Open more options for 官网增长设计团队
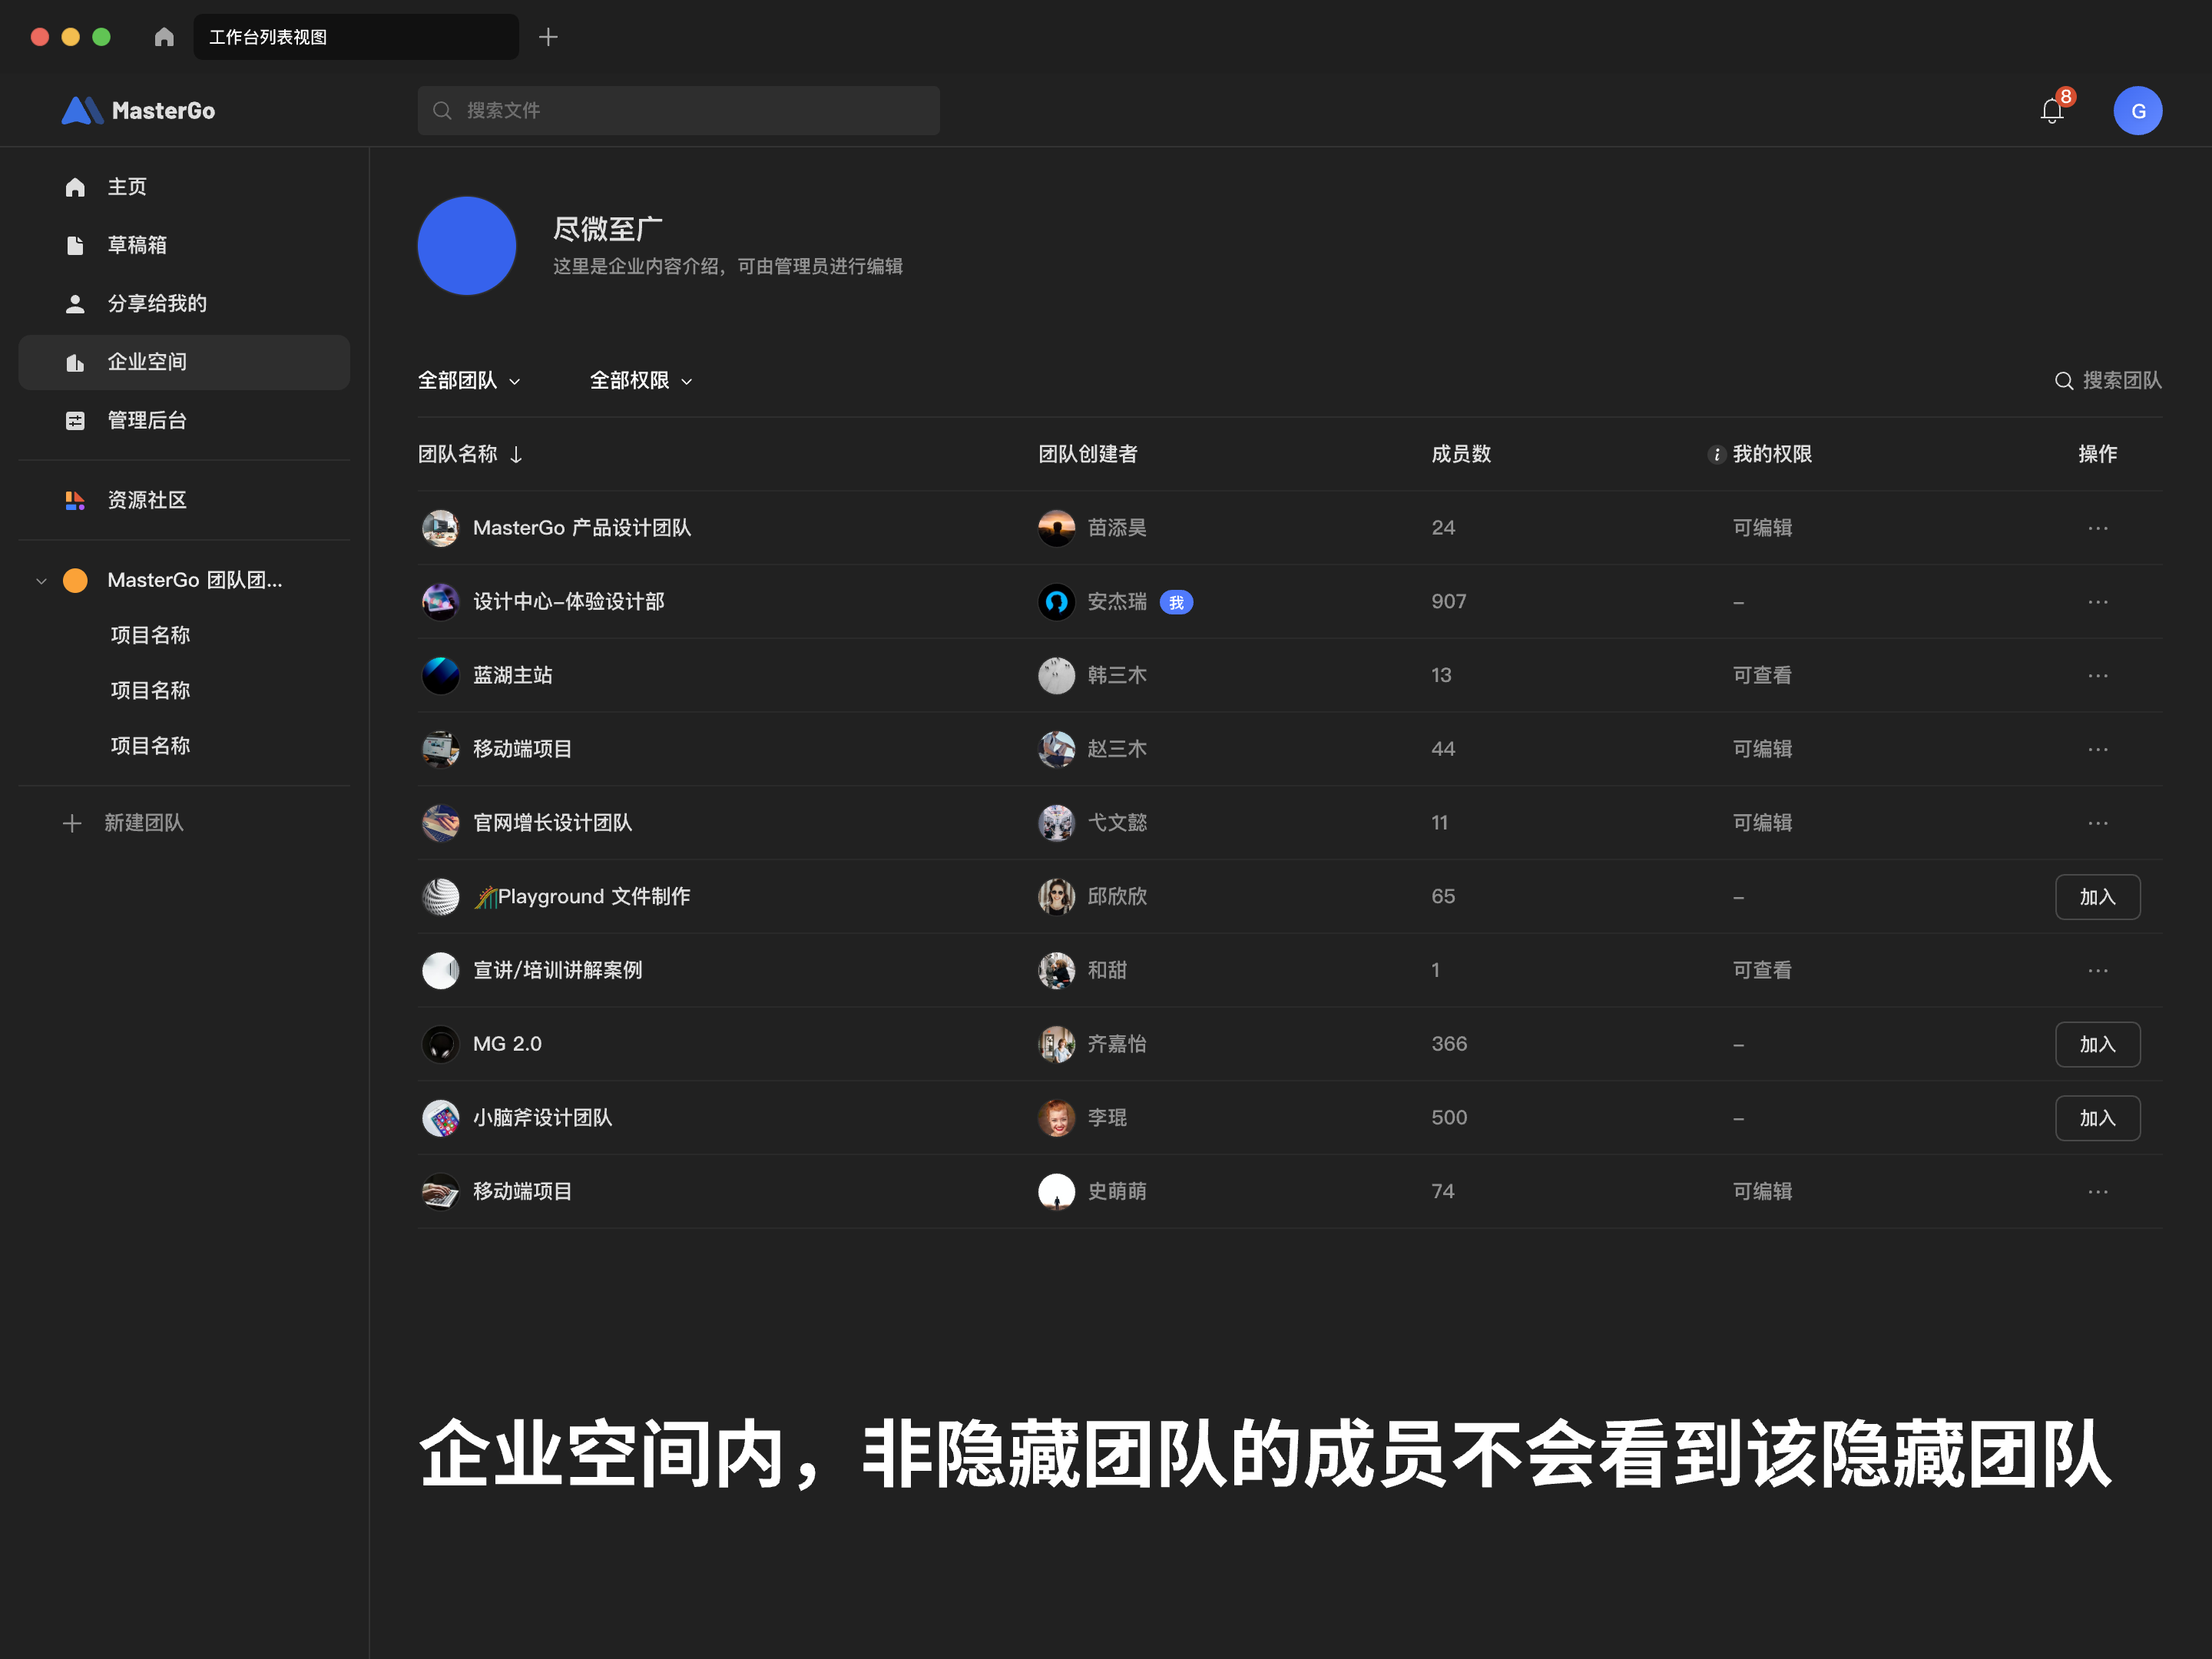Image resolution: width=2212 pixels, height=1659 pixels. click(2097, 823)
